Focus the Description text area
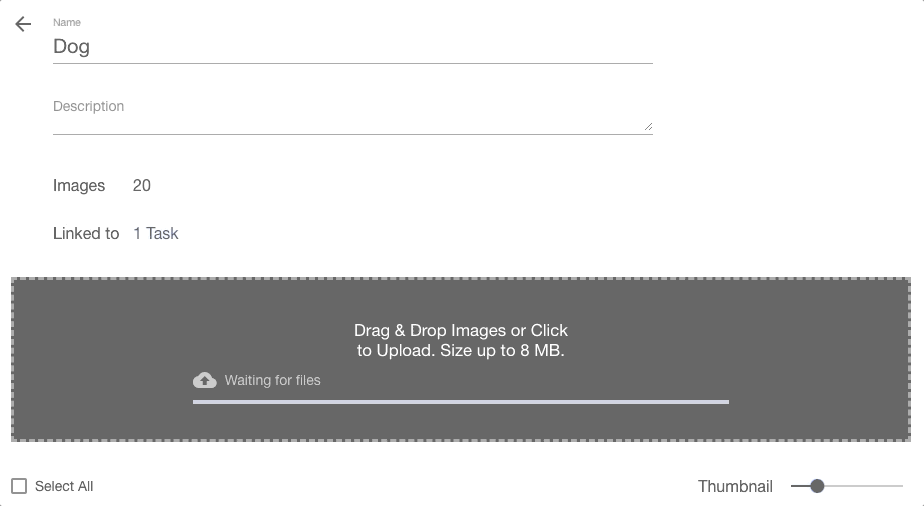Image resolution: width=924 pixels, height=506 pixels. pos(352,115)
